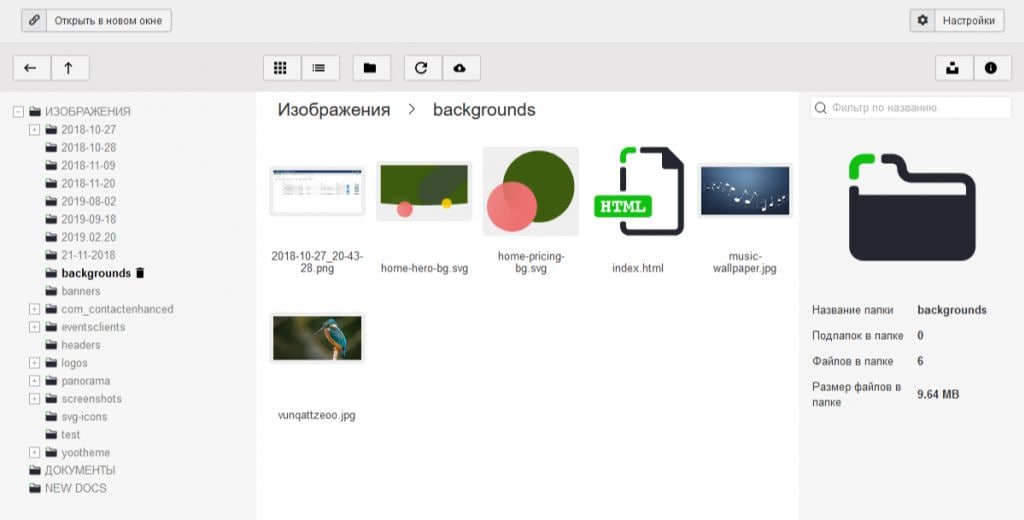Image resolution: width=1024 pixels, height=520 pixels.
Task: Create a new folder
Action: (372, 68)
